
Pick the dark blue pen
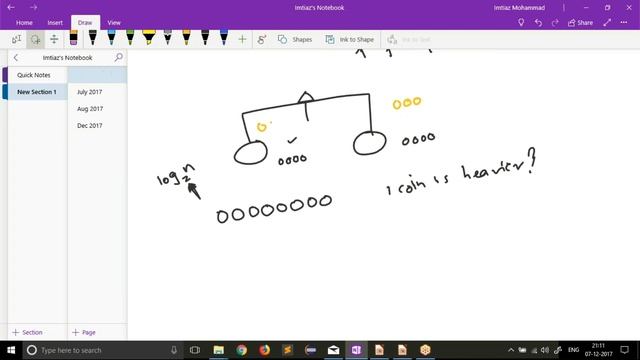tap(224, 38)
